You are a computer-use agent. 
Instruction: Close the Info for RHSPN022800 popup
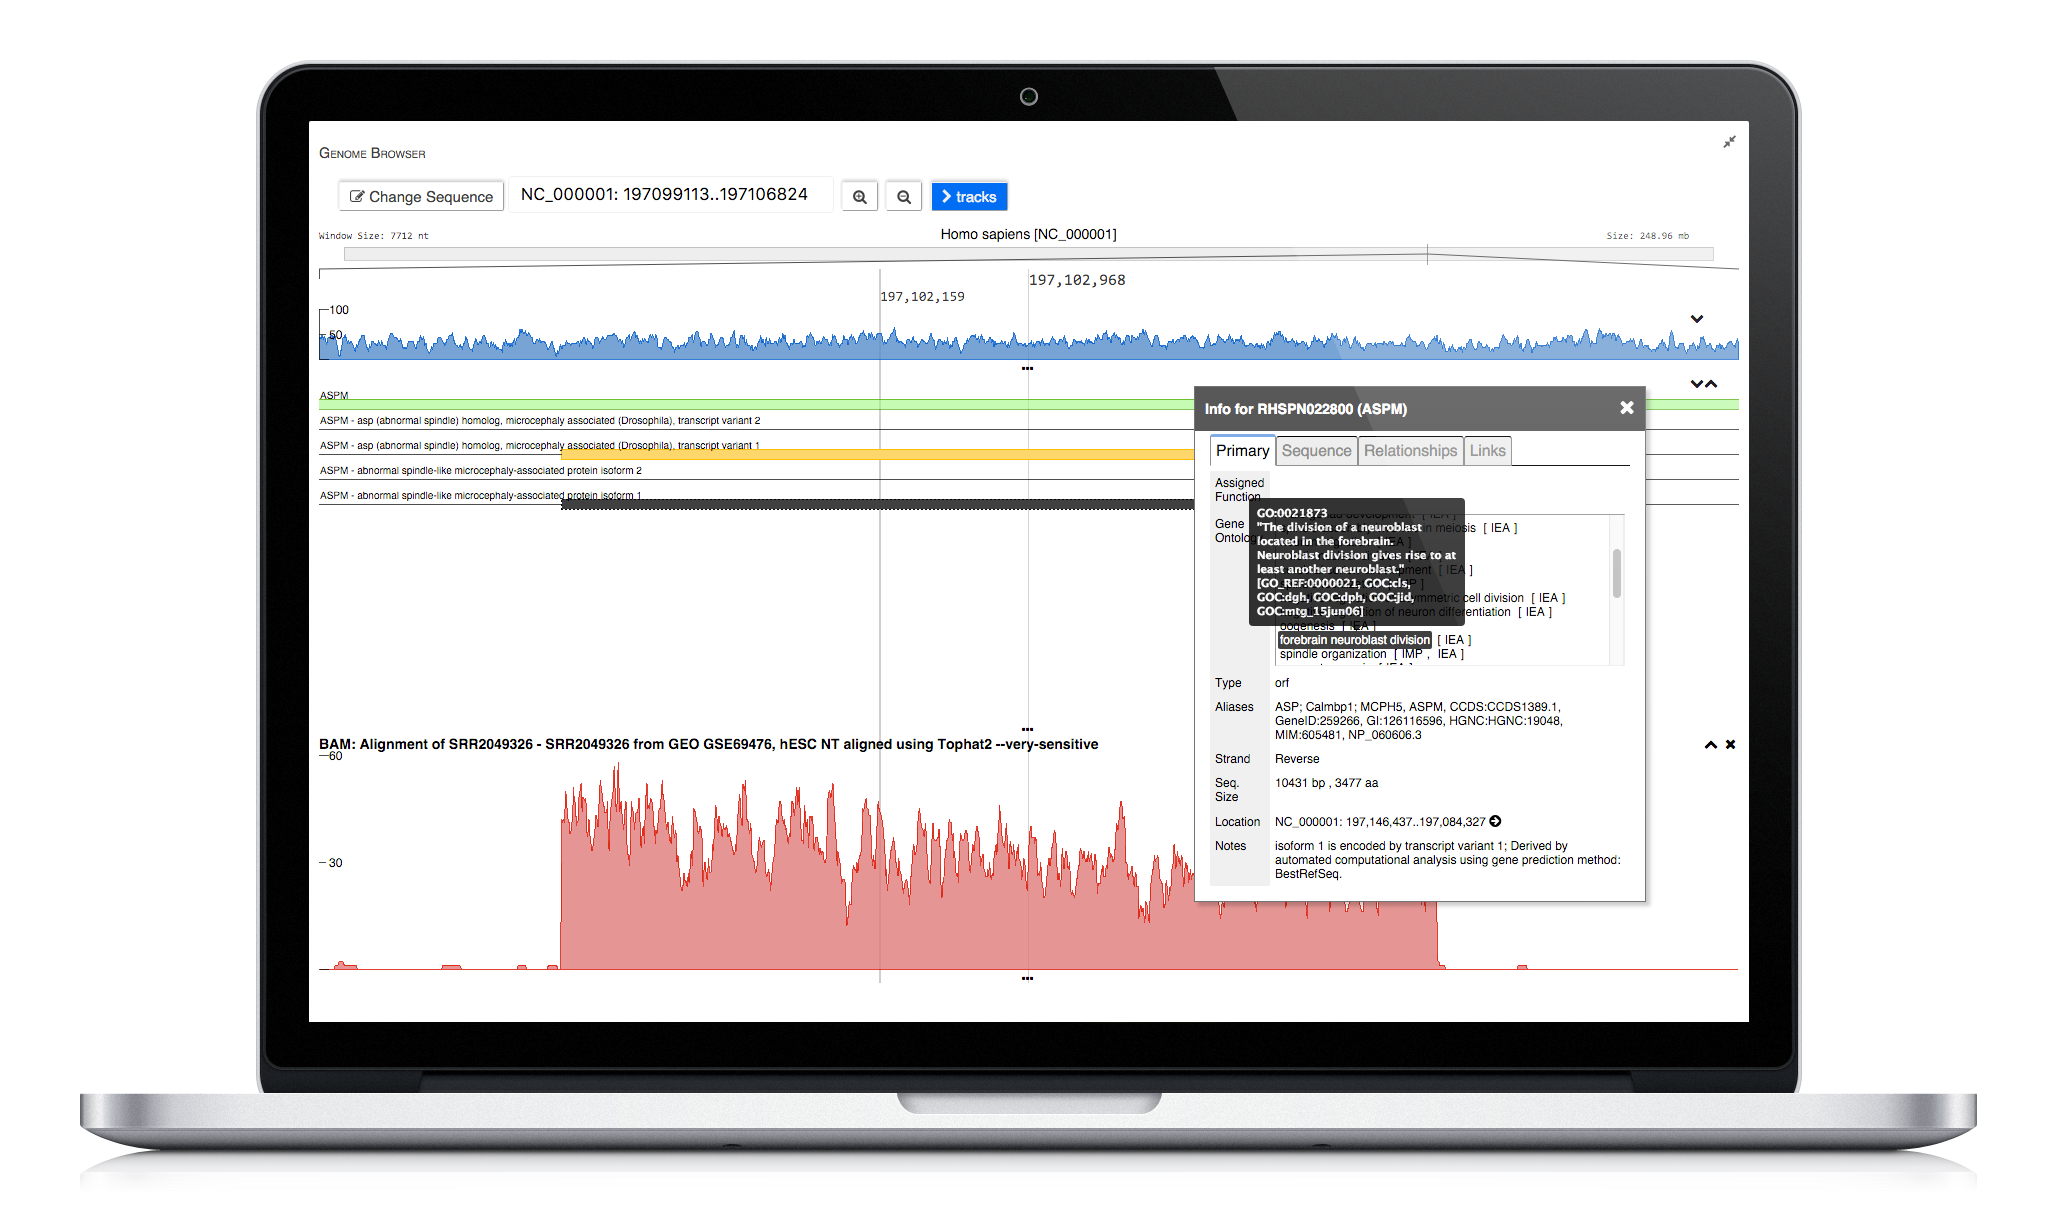(x=1627, y=408)
